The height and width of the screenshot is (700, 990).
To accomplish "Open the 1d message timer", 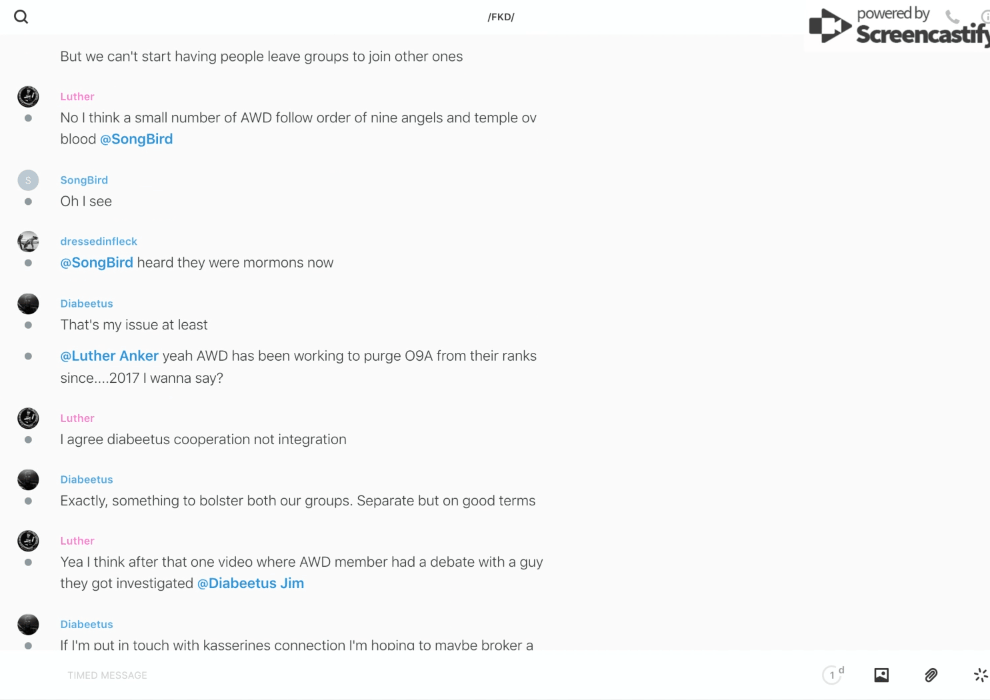I will click(833, 675).
